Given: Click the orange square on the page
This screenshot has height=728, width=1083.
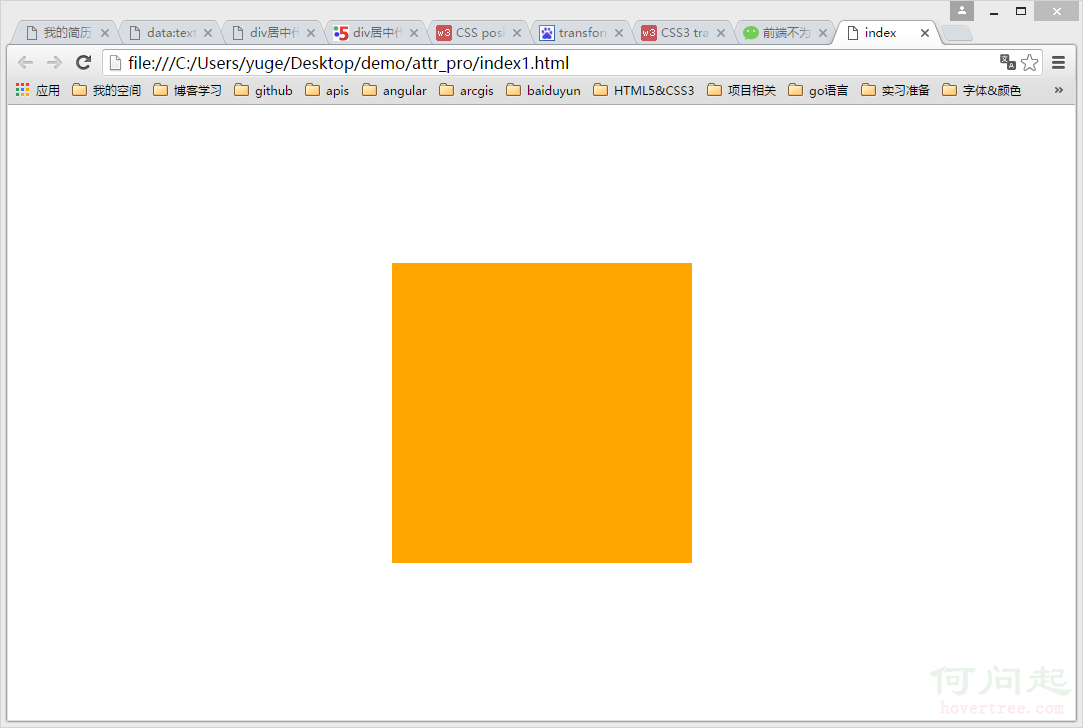Looking at the screenshot, I should 541,412.
